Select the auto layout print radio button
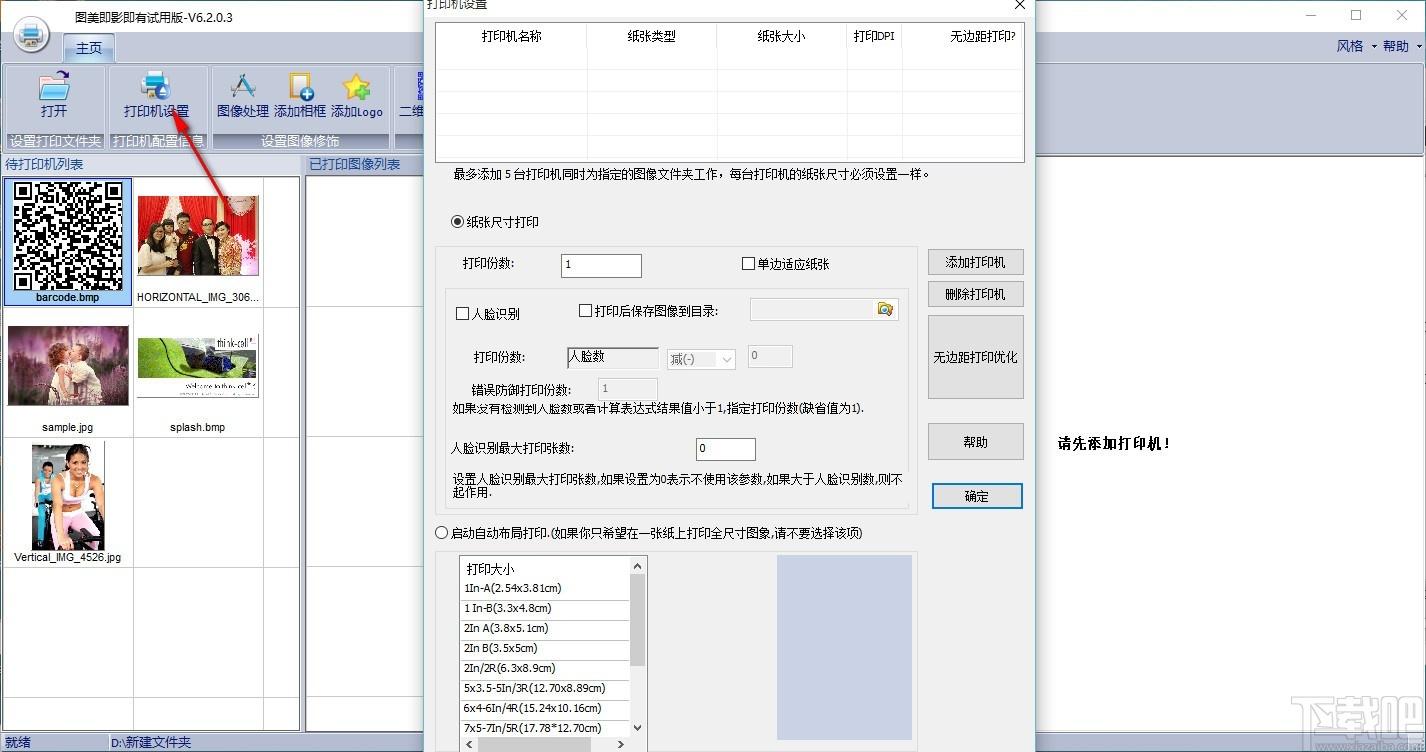1426x752 pixels. pyautogui.click(x=442, y=533)
